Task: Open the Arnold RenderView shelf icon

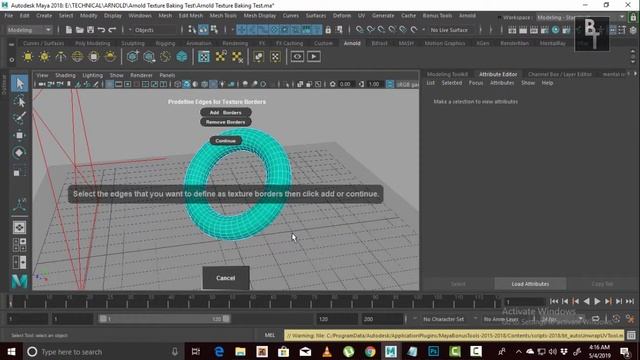Action: [x=297, y=57]
